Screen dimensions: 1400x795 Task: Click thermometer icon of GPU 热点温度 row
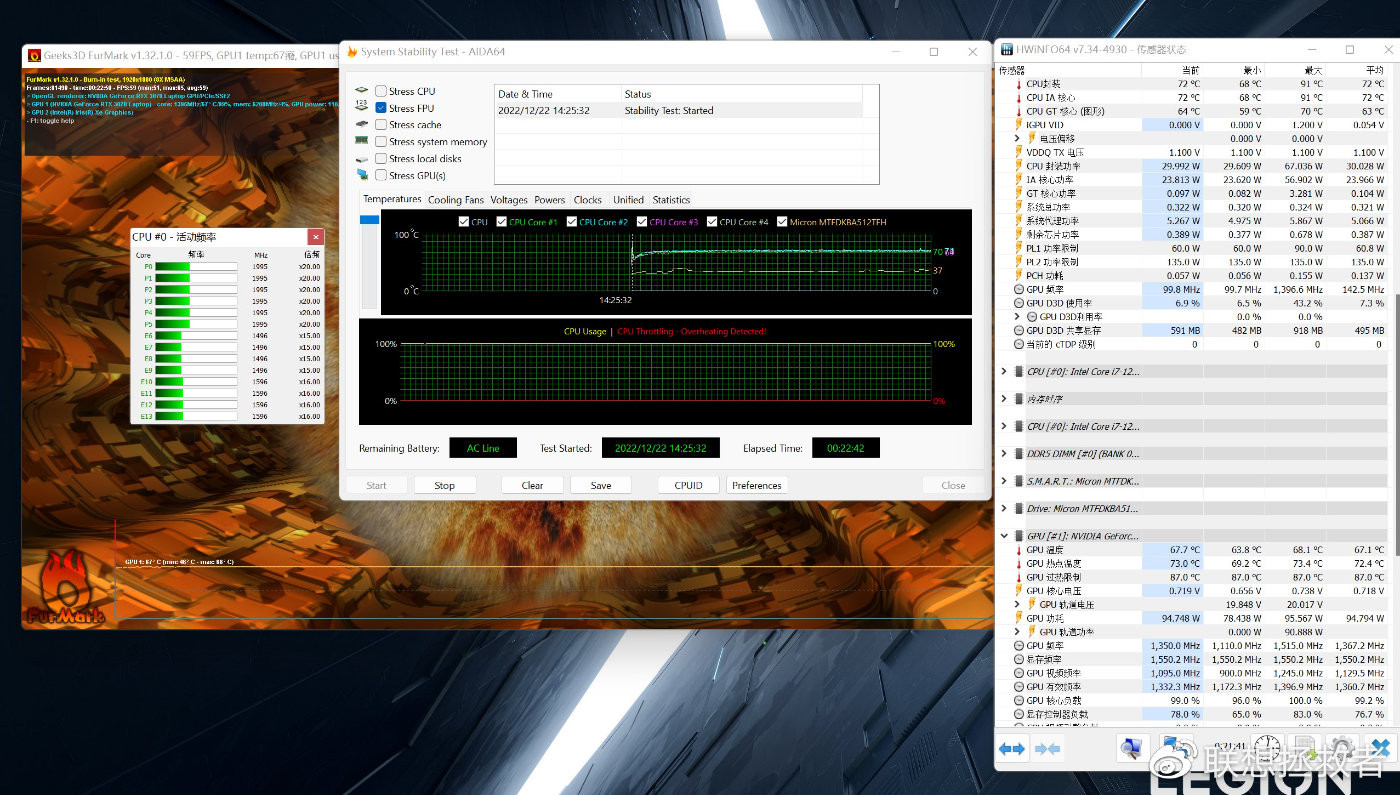tap(1019, 564)
